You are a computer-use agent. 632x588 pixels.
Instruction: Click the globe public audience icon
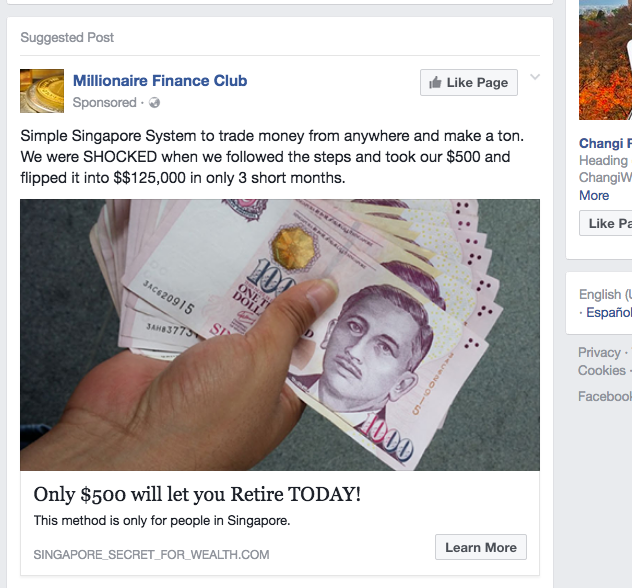click(154, 103)
